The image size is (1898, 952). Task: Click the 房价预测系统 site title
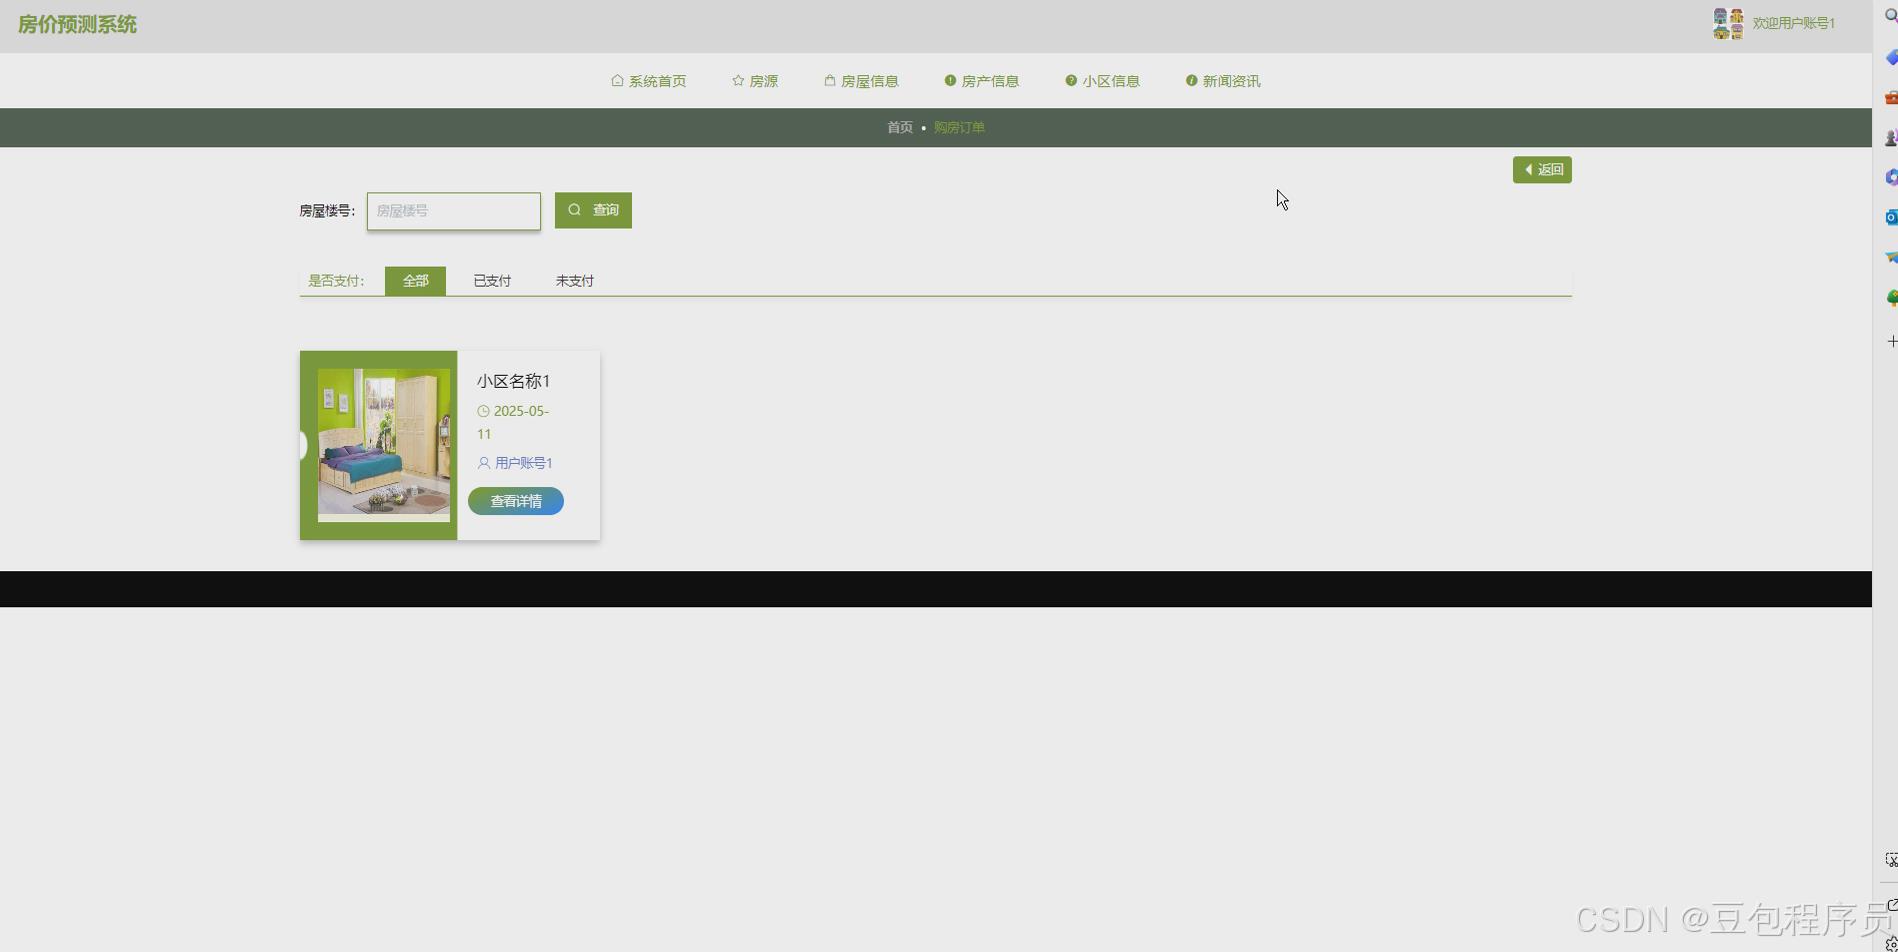[x=77, y=25]
